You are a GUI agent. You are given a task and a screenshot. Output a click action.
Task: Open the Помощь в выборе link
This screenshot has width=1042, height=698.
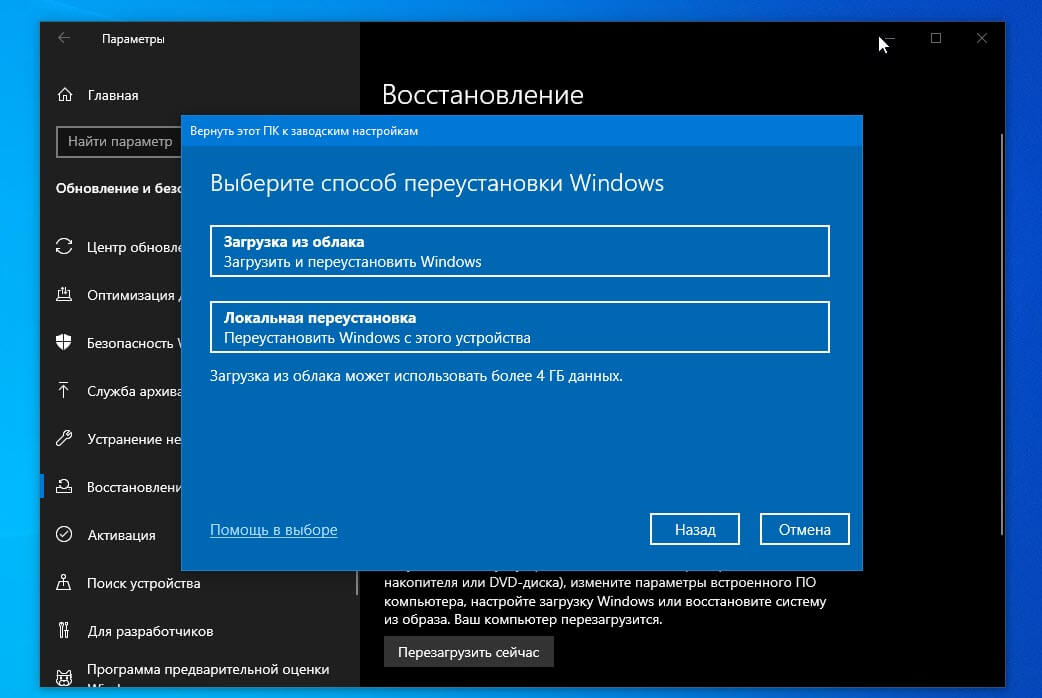tap(274, 530)
